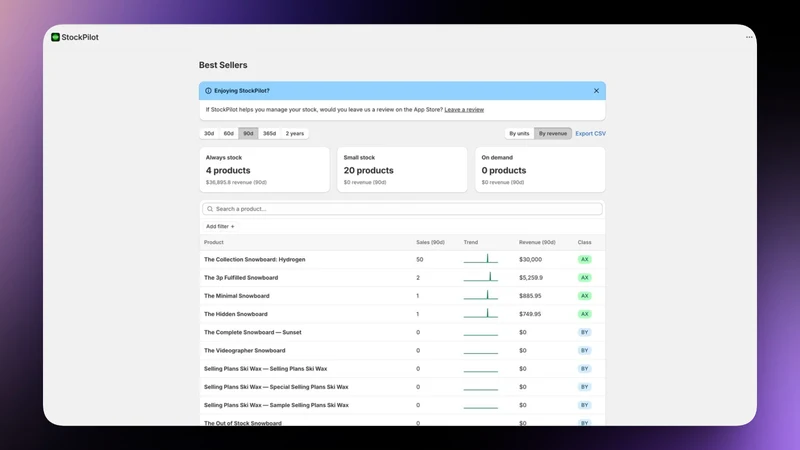Click the $30,000 revenue value

pos(530,259)
